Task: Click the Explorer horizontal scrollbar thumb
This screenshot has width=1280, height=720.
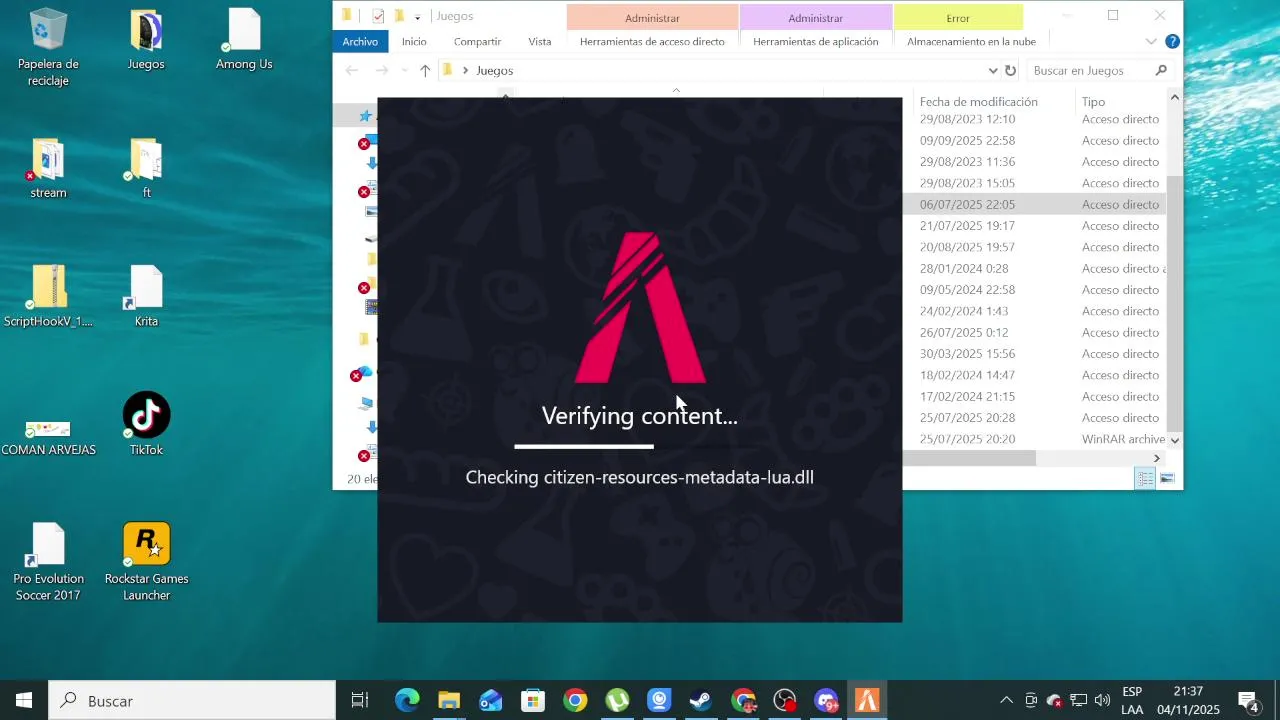Action: tap(969, 458)
